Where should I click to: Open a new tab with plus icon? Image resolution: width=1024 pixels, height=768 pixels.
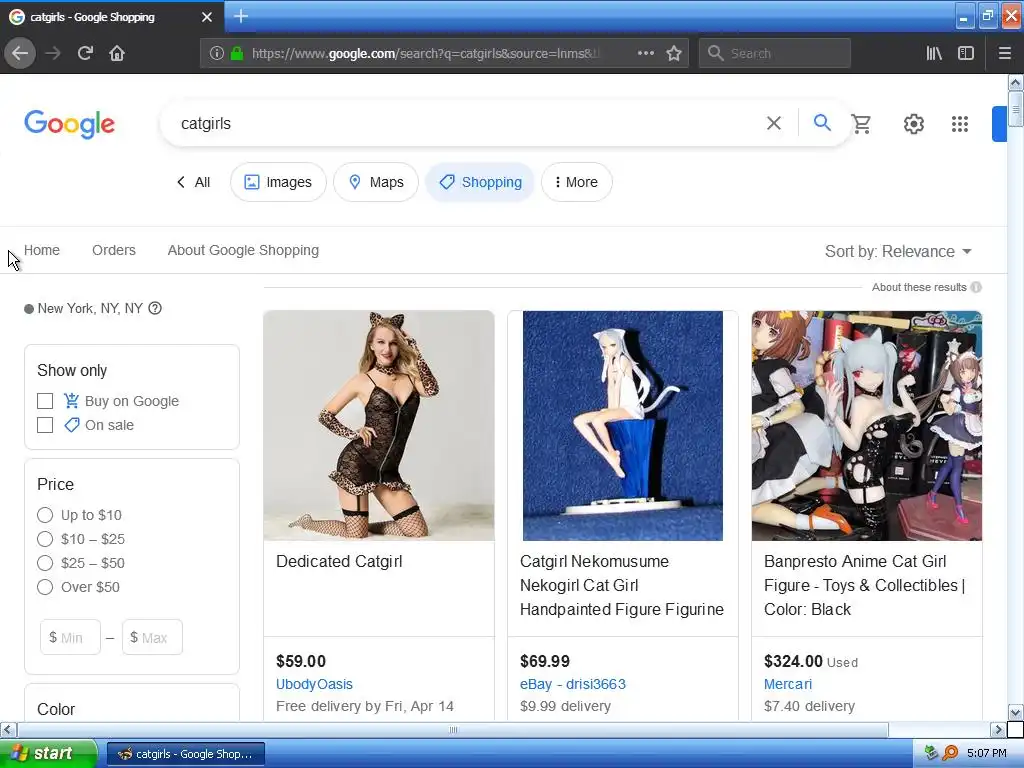[241, 16]
